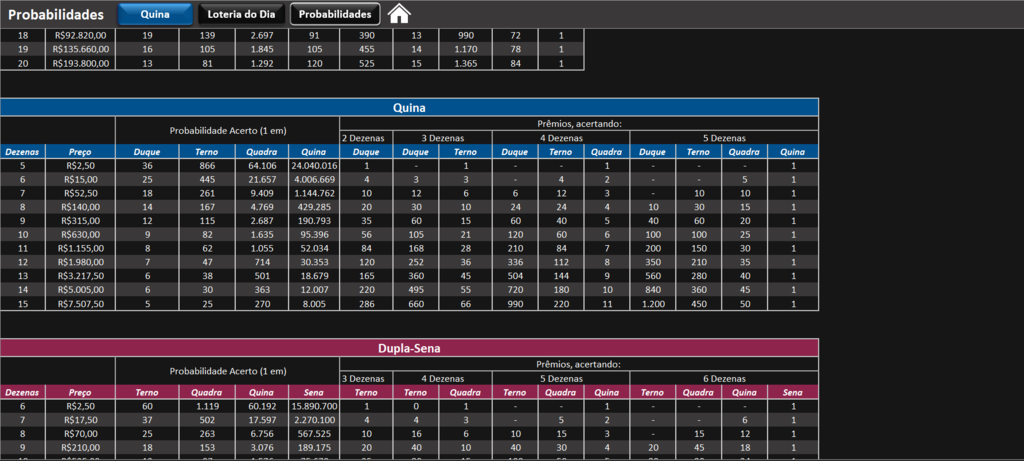
Task: Click "Dezenas" column header in Dupla-Sena table
Action: click(x=23, y=392)
